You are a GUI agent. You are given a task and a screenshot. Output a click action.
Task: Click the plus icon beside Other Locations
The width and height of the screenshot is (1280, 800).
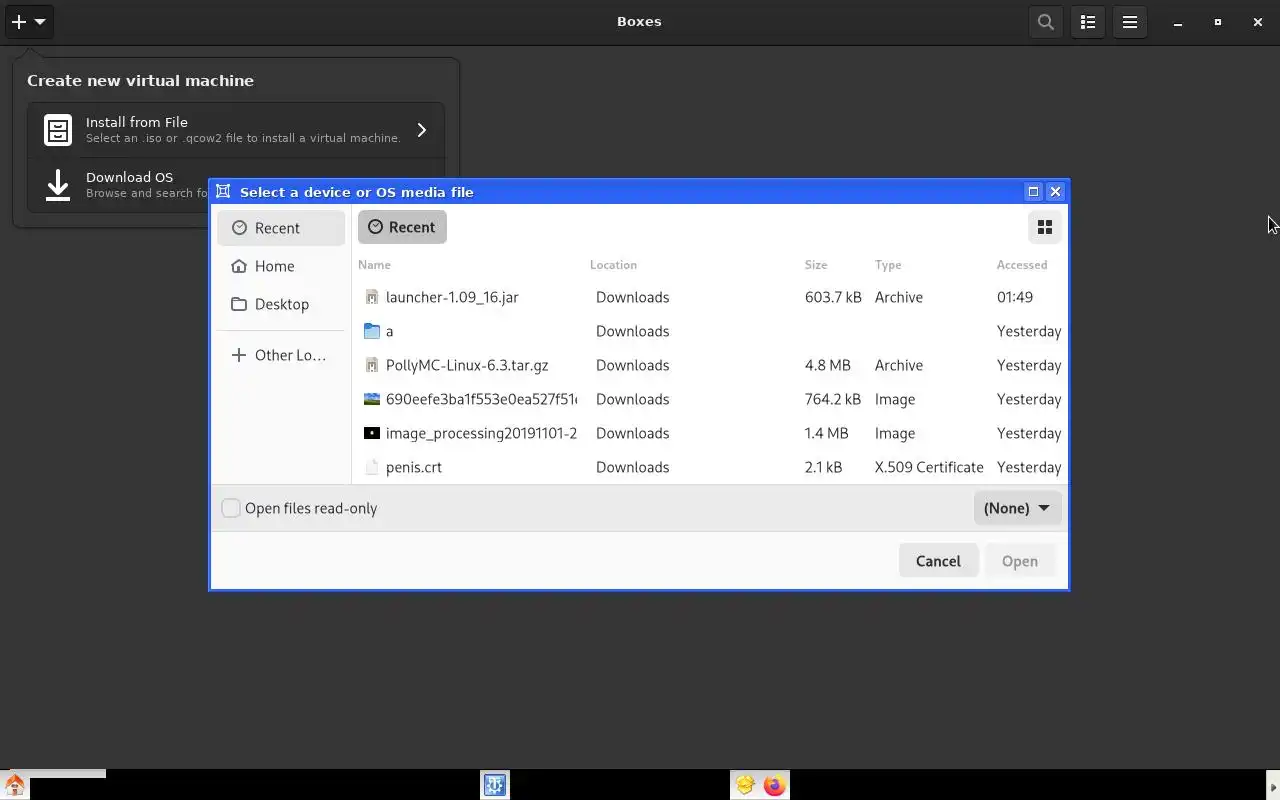click(238, 355)
